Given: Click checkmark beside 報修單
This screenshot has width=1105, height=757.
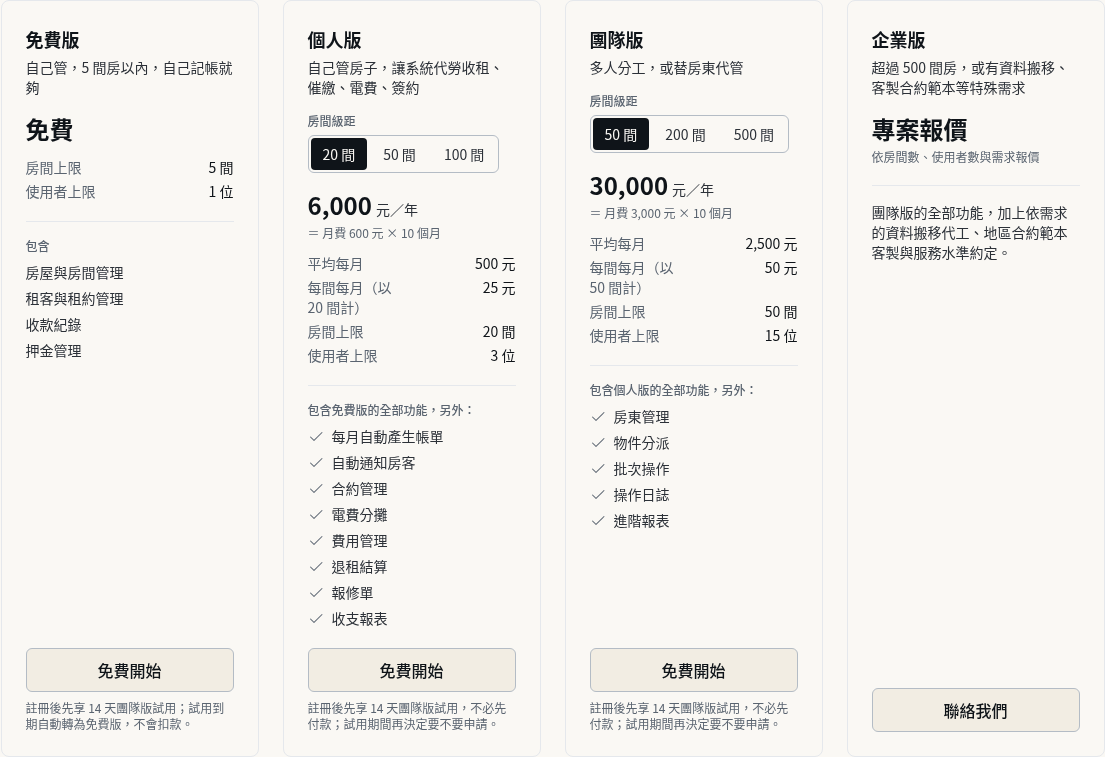Looking at the screenshot, I should [316, 593].
